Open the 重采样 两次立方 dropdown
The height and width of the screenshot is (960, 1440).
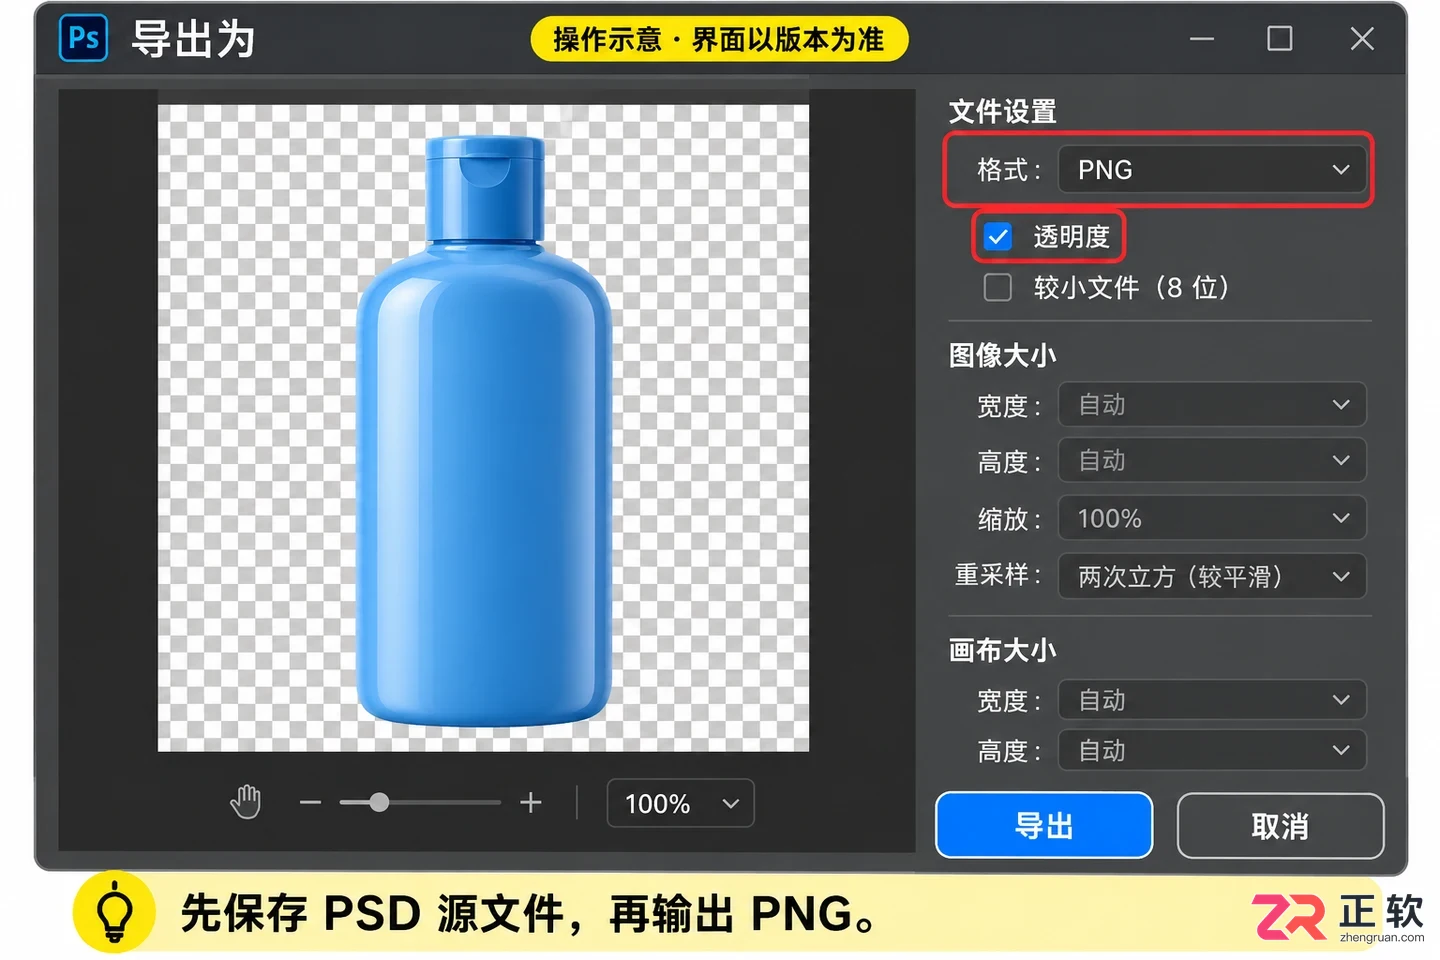point(1212,576)
